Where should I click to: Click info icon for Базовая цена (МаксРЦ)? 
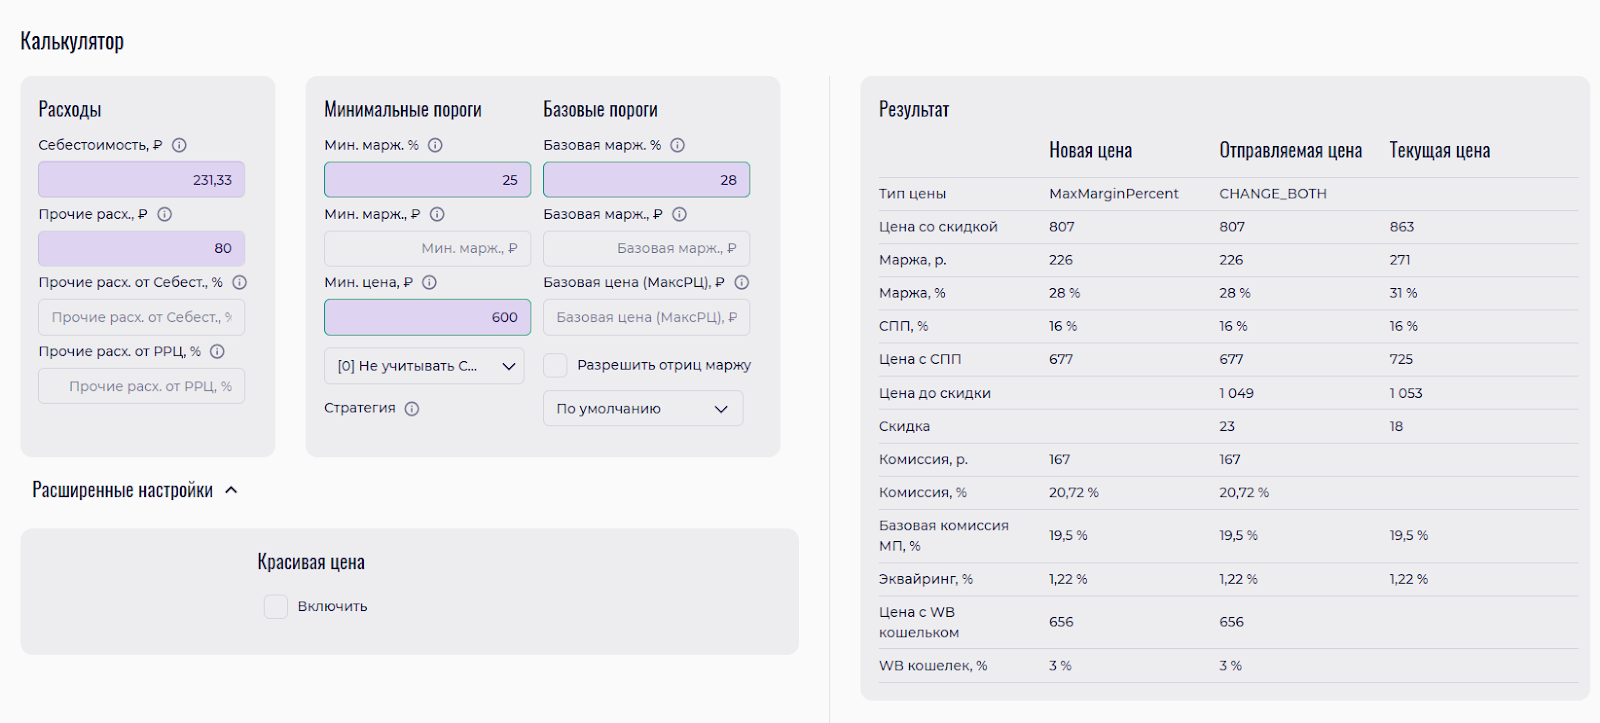coord(742,282)
